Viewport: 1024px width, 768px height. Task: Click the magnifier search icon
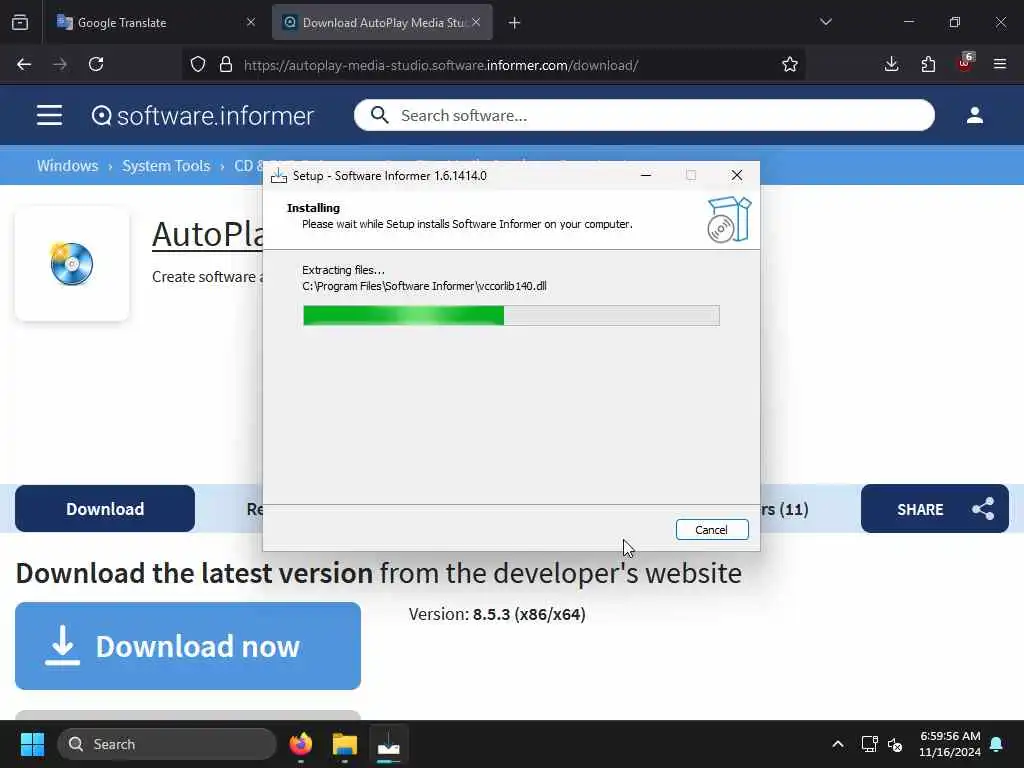click(x=379, y=116)
